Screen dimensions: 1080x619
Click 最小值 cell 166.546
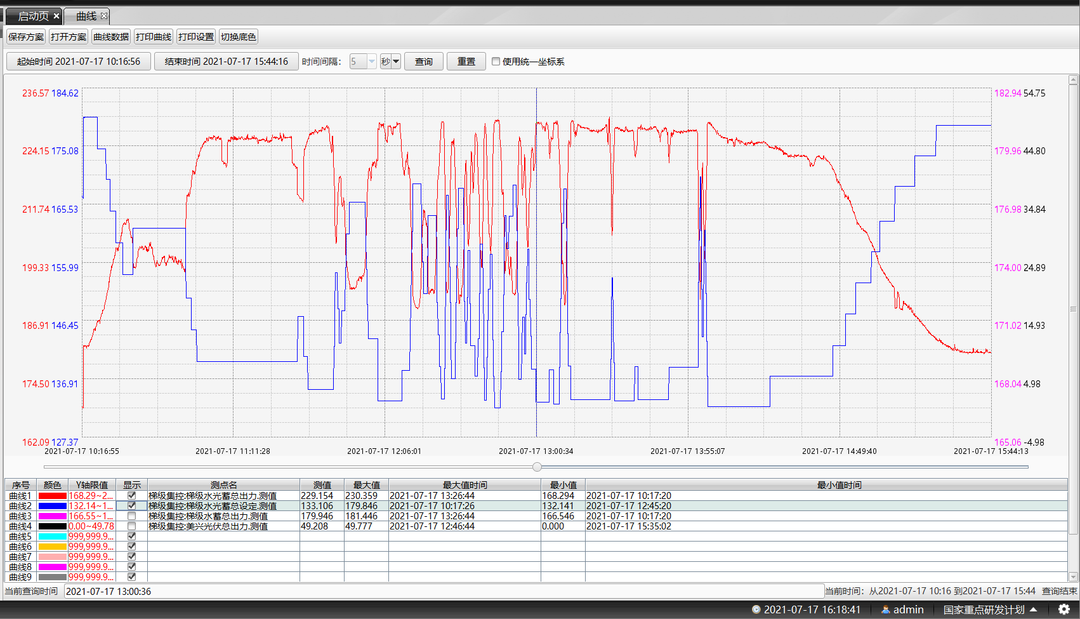click(x=563, y=516)
